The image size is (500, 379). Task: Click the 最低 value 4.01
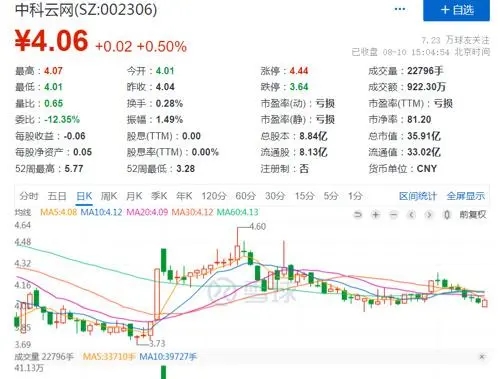click(53, 87)
